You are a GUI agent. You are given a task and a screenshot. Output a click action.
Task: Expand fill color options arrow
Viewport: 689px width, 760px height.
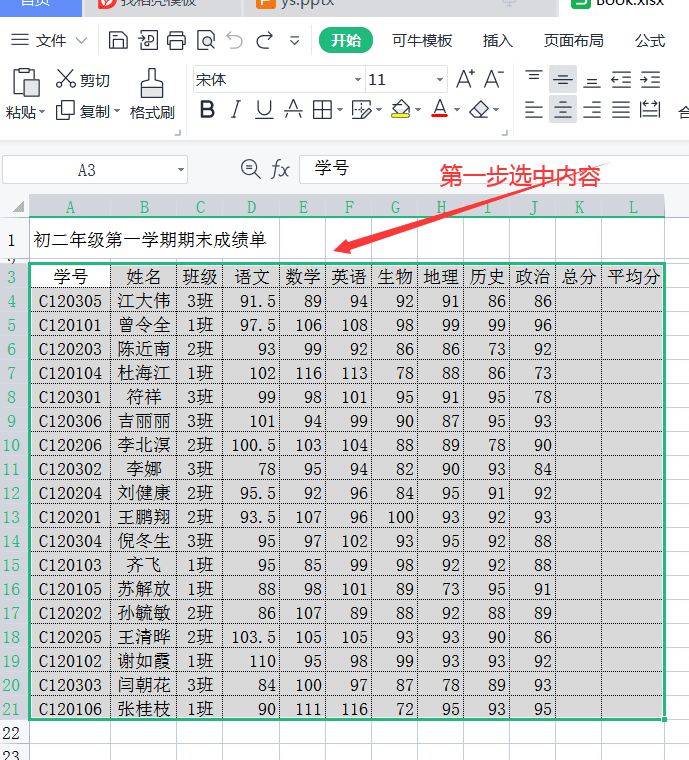[418, 110]
